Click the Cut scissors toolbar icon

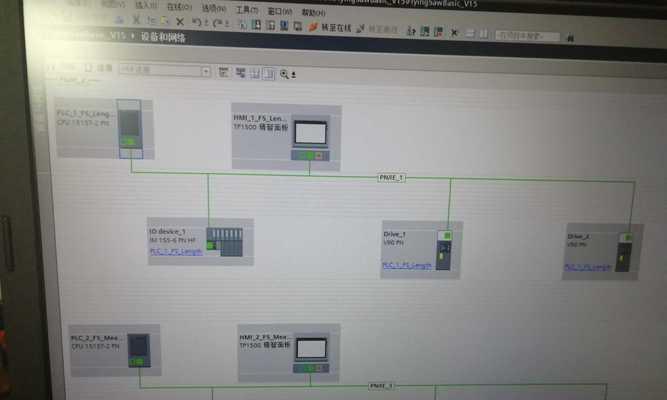(x=137, y=20)
